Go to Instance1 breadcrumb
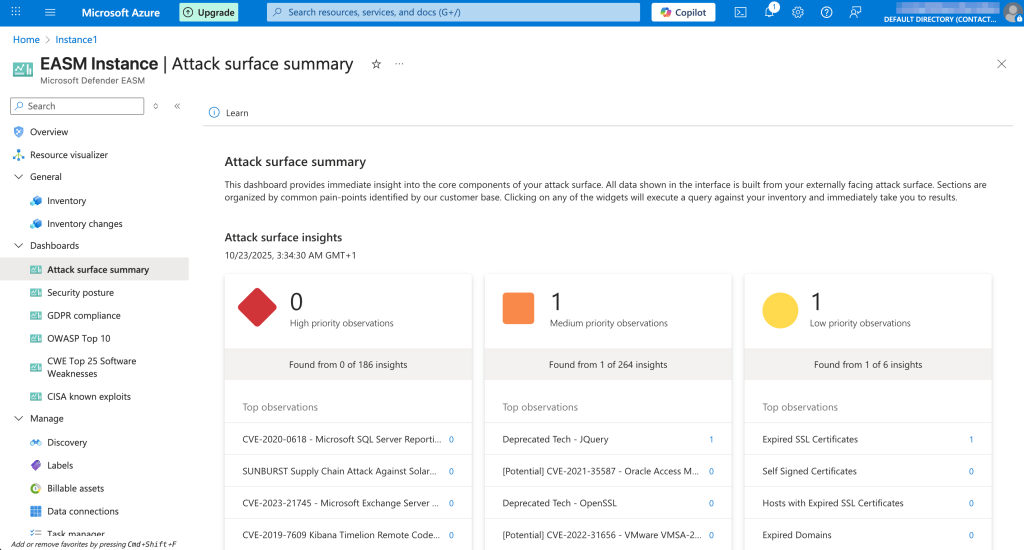The width and height of the screenshot is (1024, 550). (x=76, y=39)
